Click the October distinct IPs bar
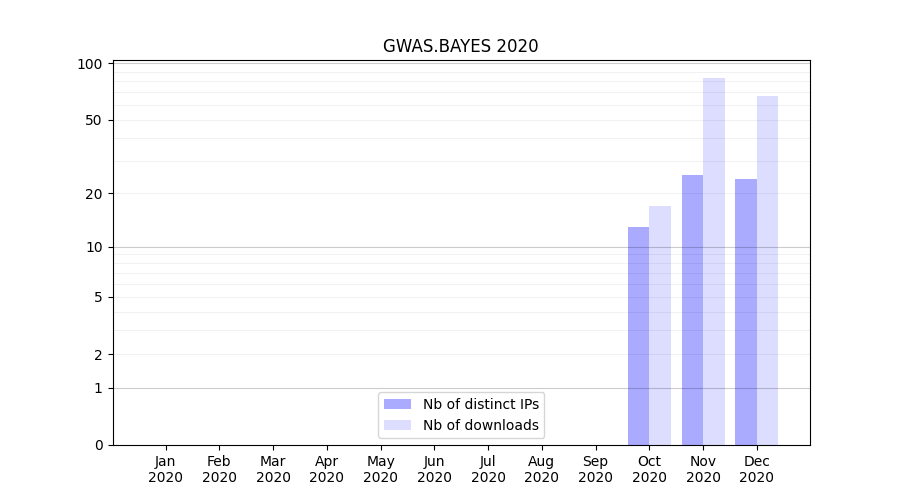Screen dimensions: 900x500 click(x=638, y=335)
